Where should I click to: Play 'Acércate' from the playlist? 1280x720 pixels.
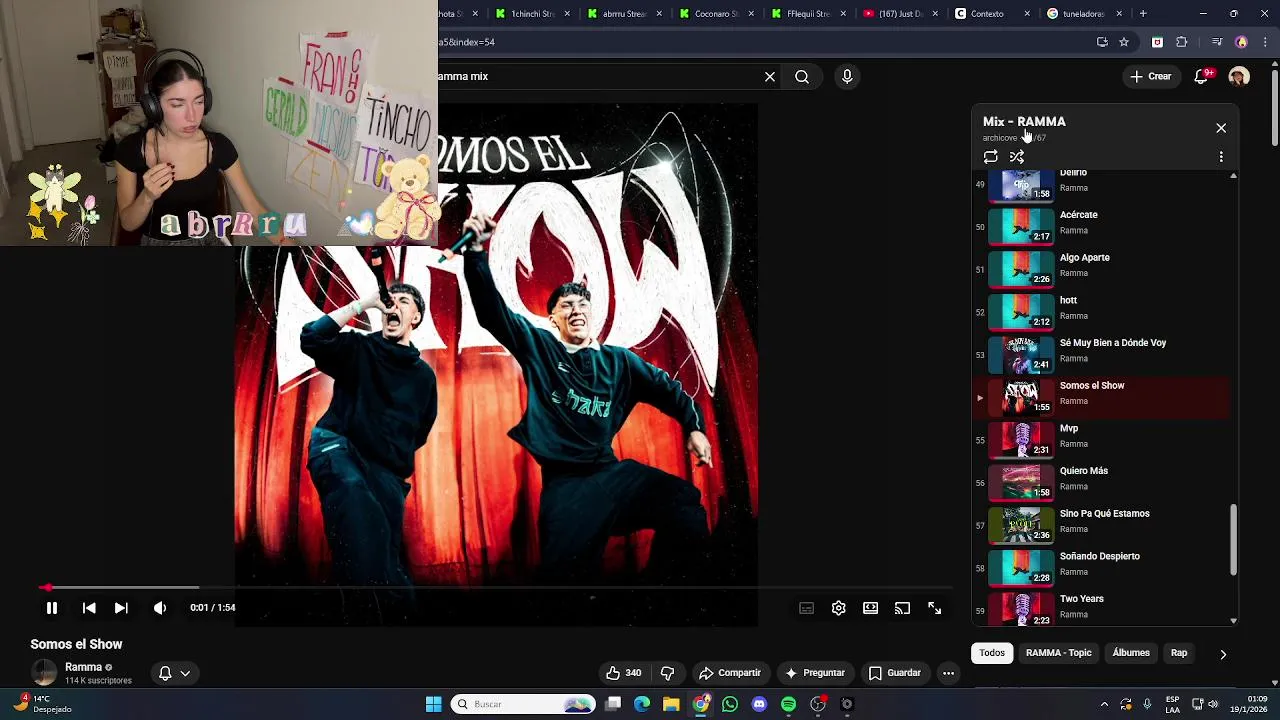pyautogui.click(x=1100, y=226)
